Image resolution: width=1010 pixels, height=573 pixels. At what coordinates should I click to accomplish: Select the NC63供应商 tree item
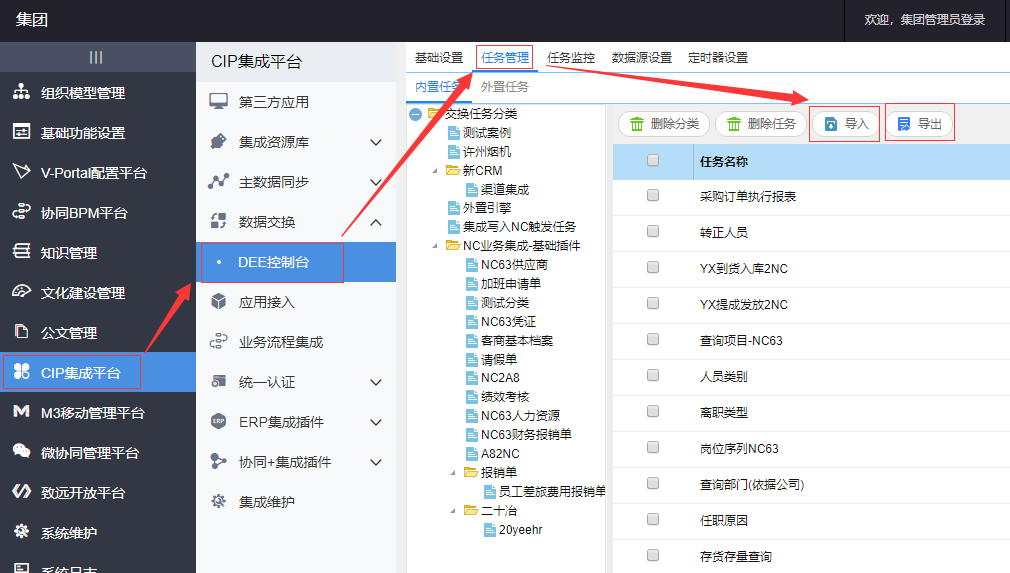coord(514,265)
